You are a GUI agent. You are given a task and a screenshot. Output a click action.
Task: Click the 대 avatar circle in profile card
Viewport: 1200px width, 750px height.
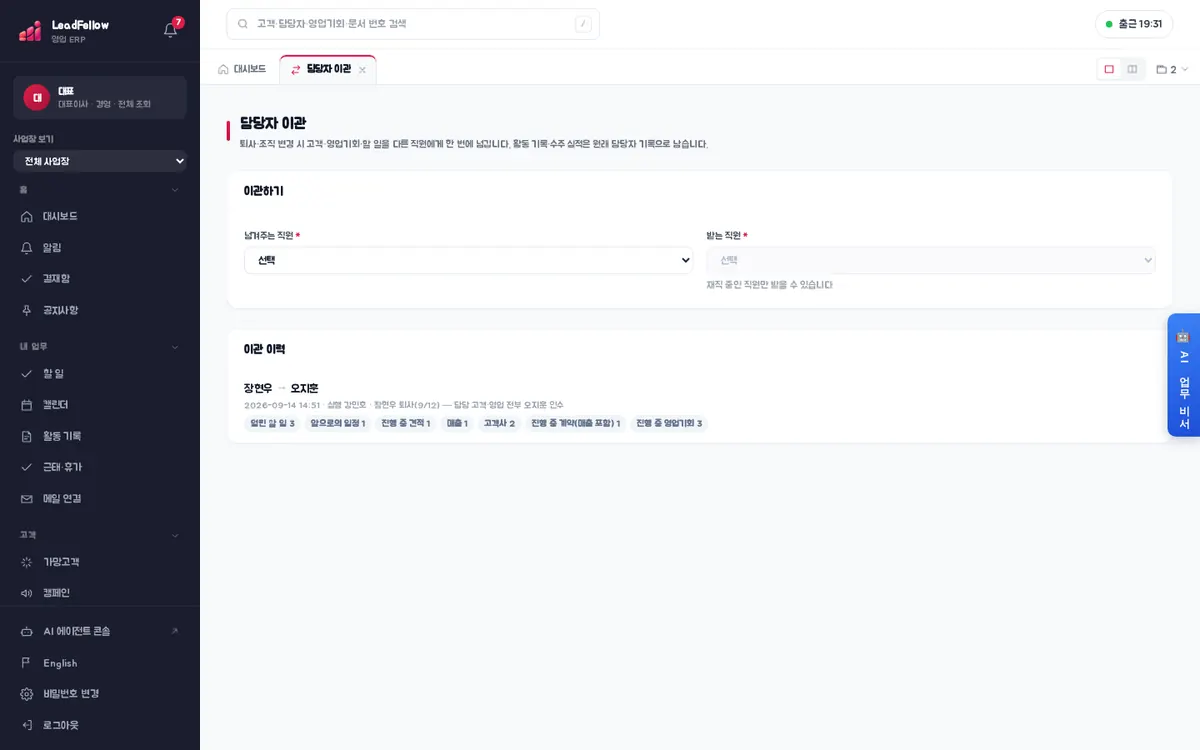point(37,97)
